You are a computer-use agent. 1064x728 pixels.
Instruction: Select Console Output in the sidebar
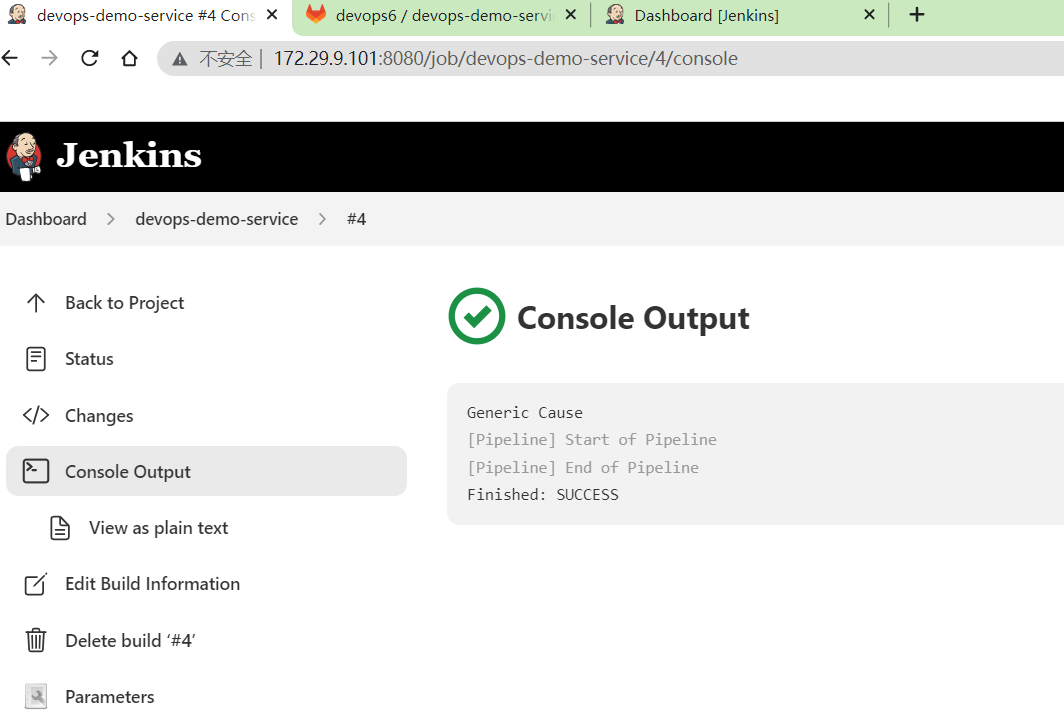click(206, 471)
